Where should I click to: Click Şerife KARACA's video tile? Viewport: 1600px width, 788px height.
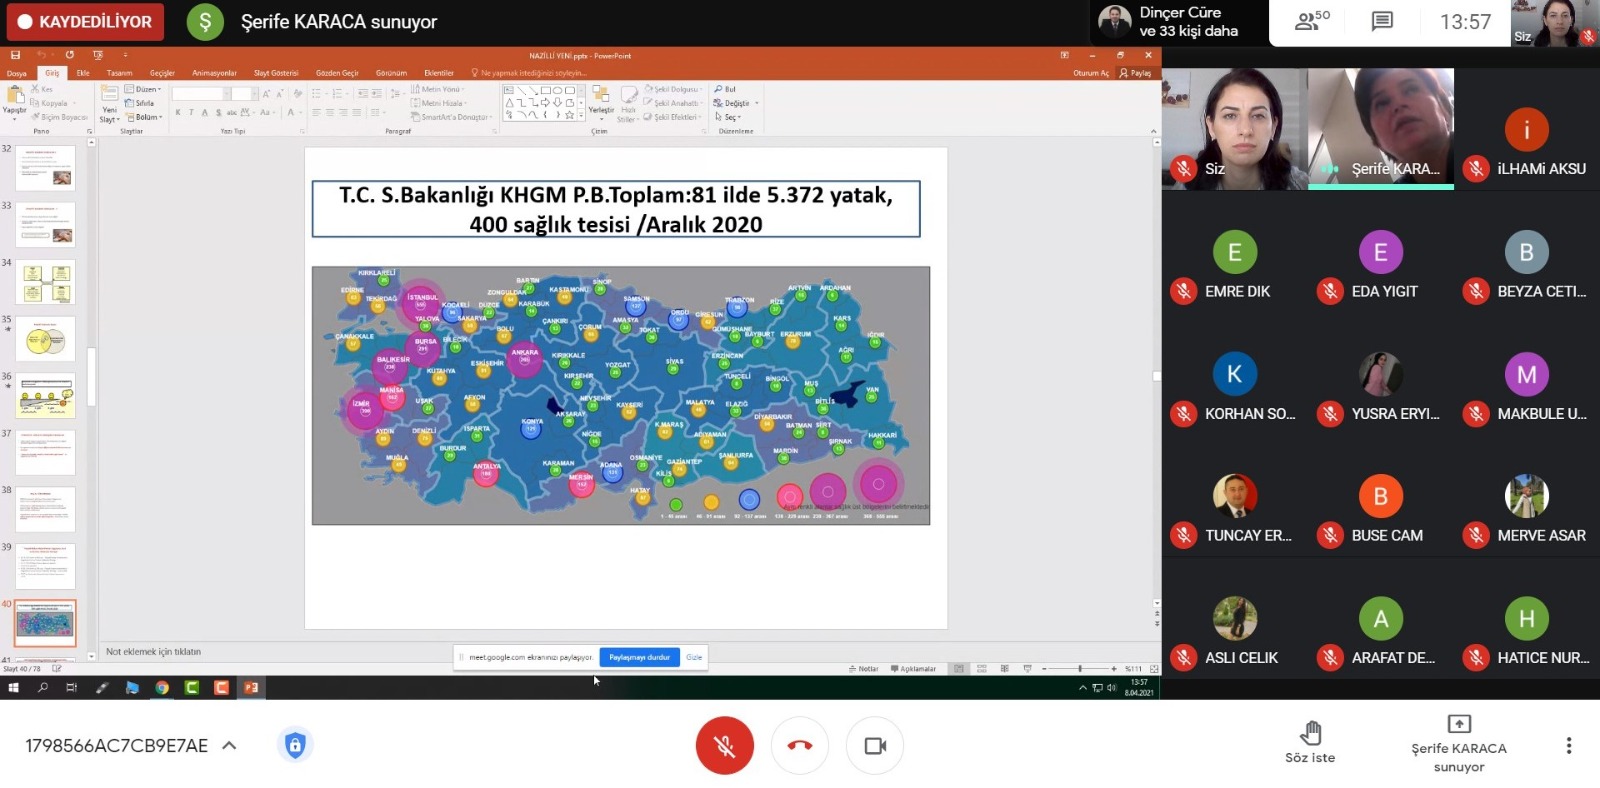click(x=1381, y=129)
